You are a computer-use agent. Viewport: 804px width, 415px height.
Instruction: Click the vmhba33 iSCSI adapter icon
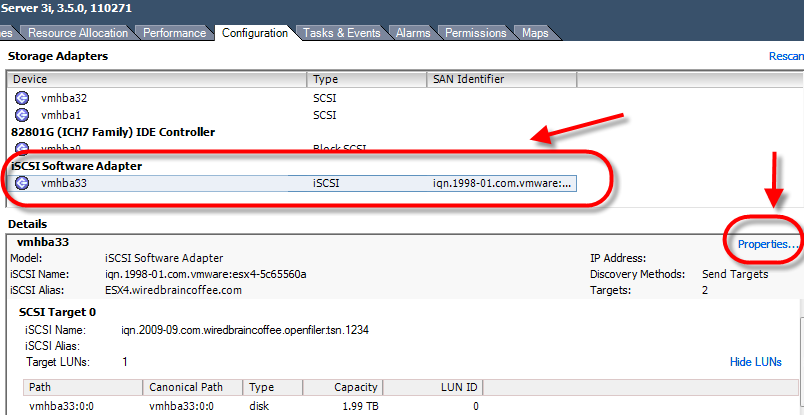22,183
